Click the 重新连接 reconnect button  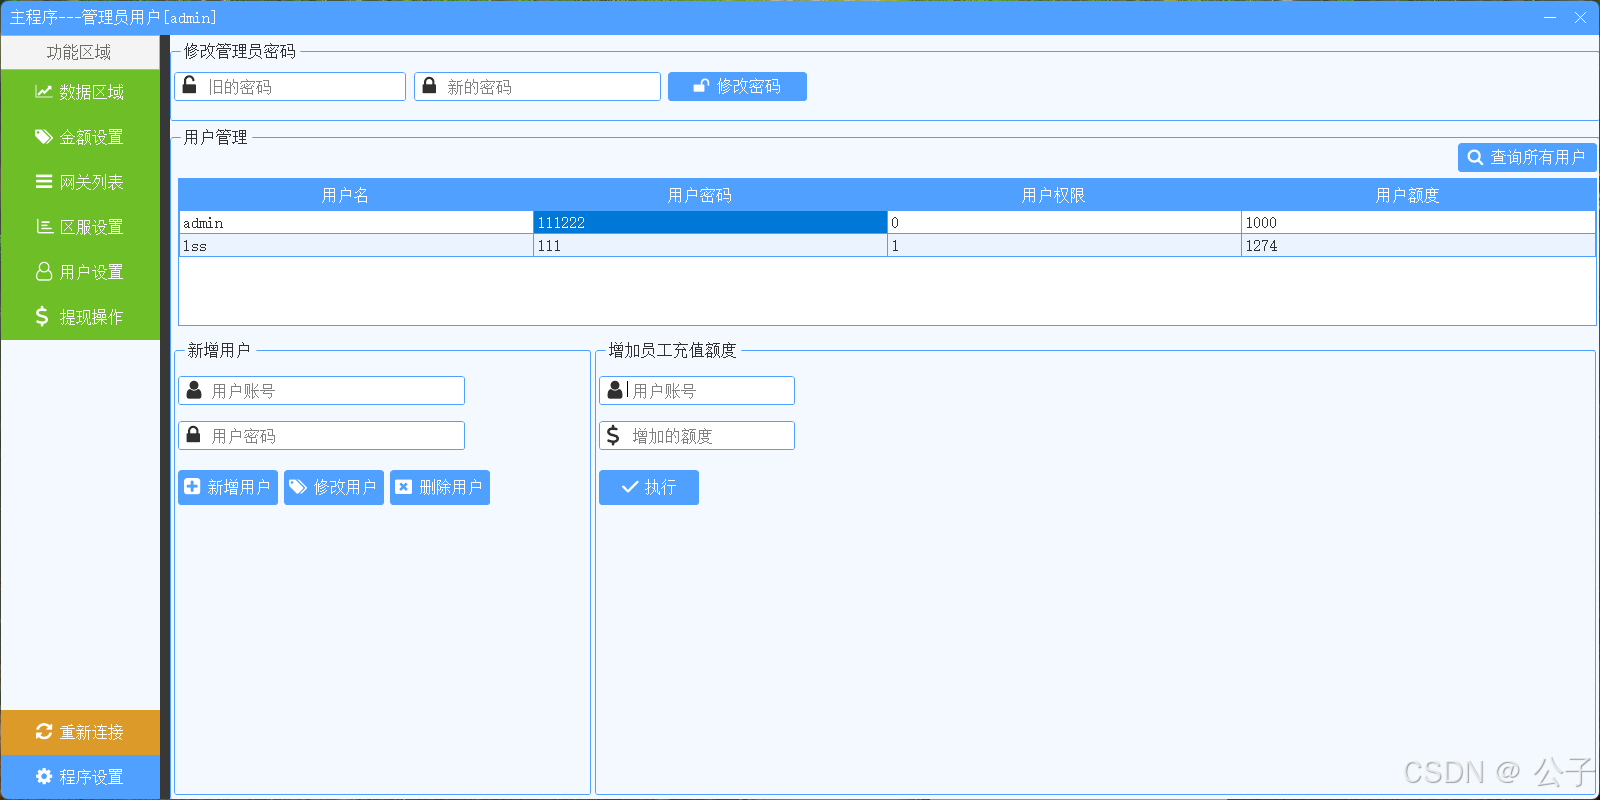(x=80, y=732)
